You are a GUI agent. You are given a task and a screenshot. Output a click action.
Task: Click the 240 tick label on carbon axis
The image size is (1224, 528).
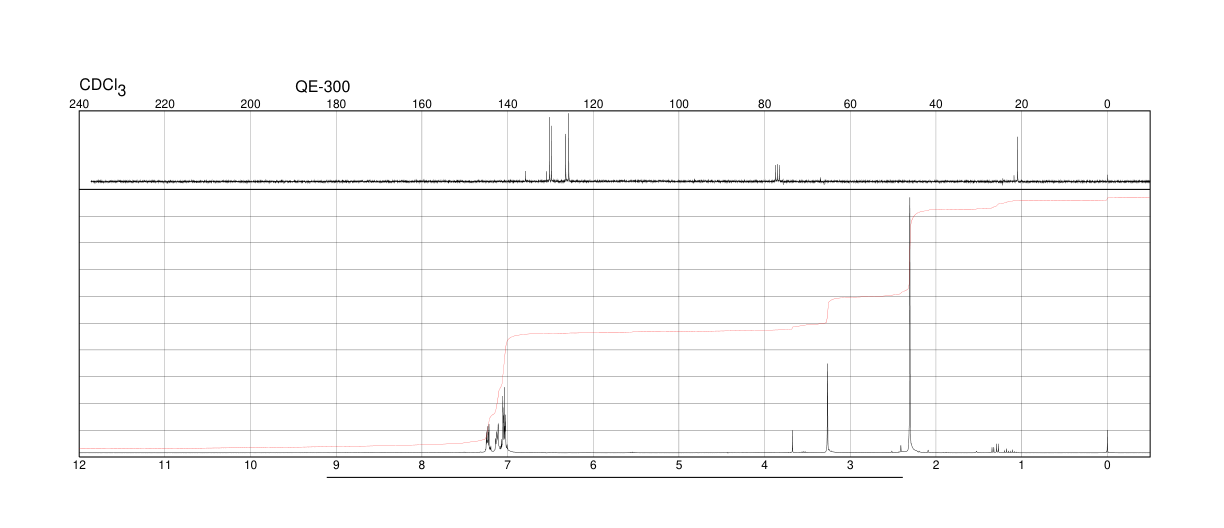click(79, 104)
